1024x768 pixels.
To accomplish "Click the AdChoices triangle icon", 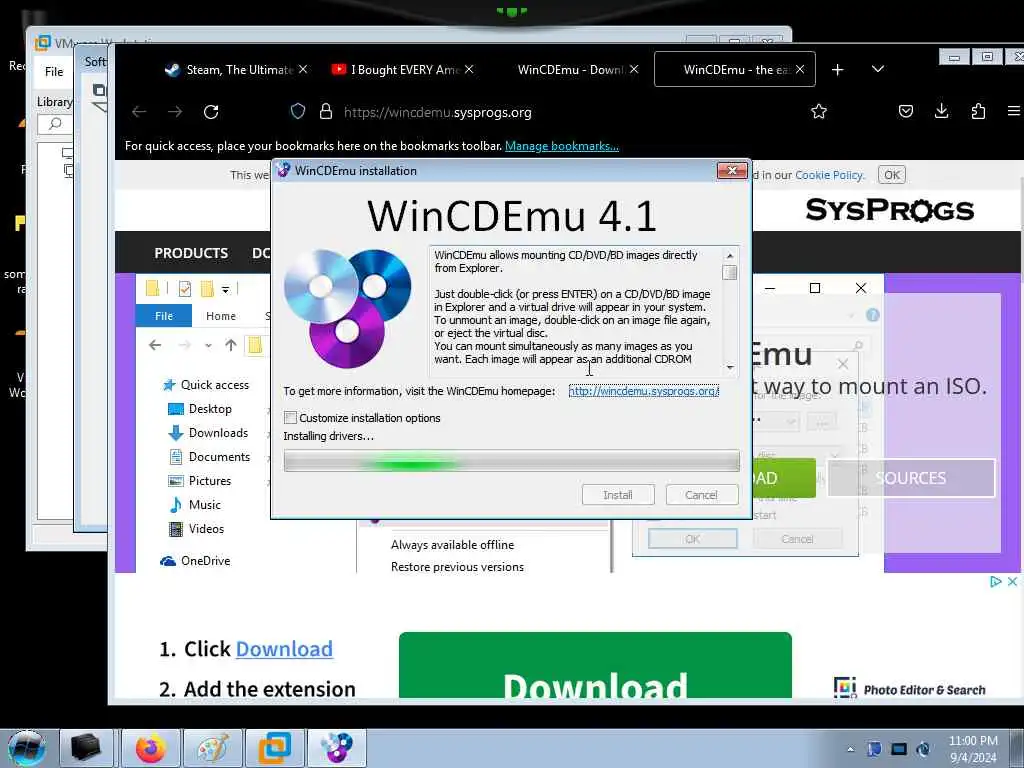I will [996, 581].
